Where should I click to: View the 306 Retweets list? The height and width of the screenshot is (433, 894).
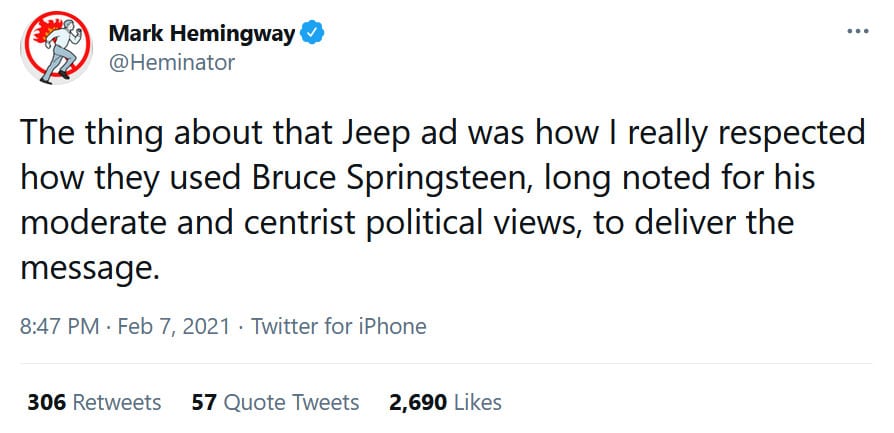point(94,402)
